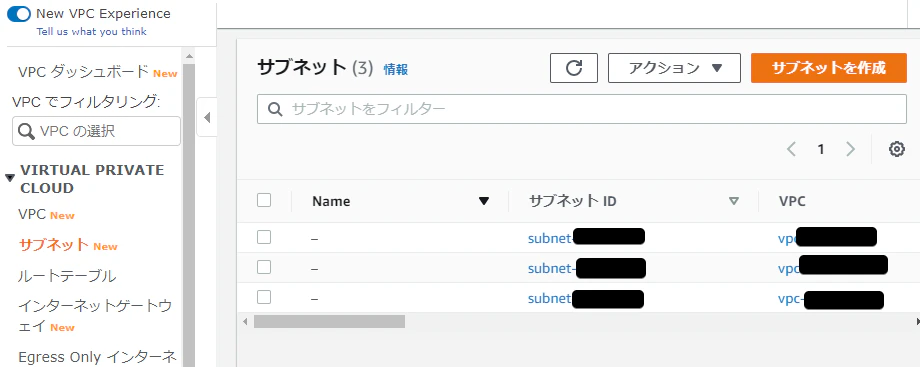The image size is (920, 367).
Task: Open the third row subnet ID link
Action: [x=586, y=298]
